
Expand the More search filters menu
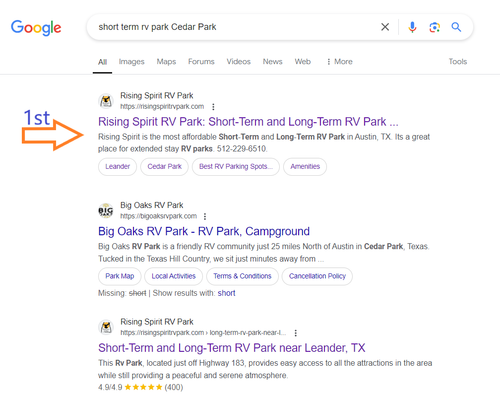(340, 62)
